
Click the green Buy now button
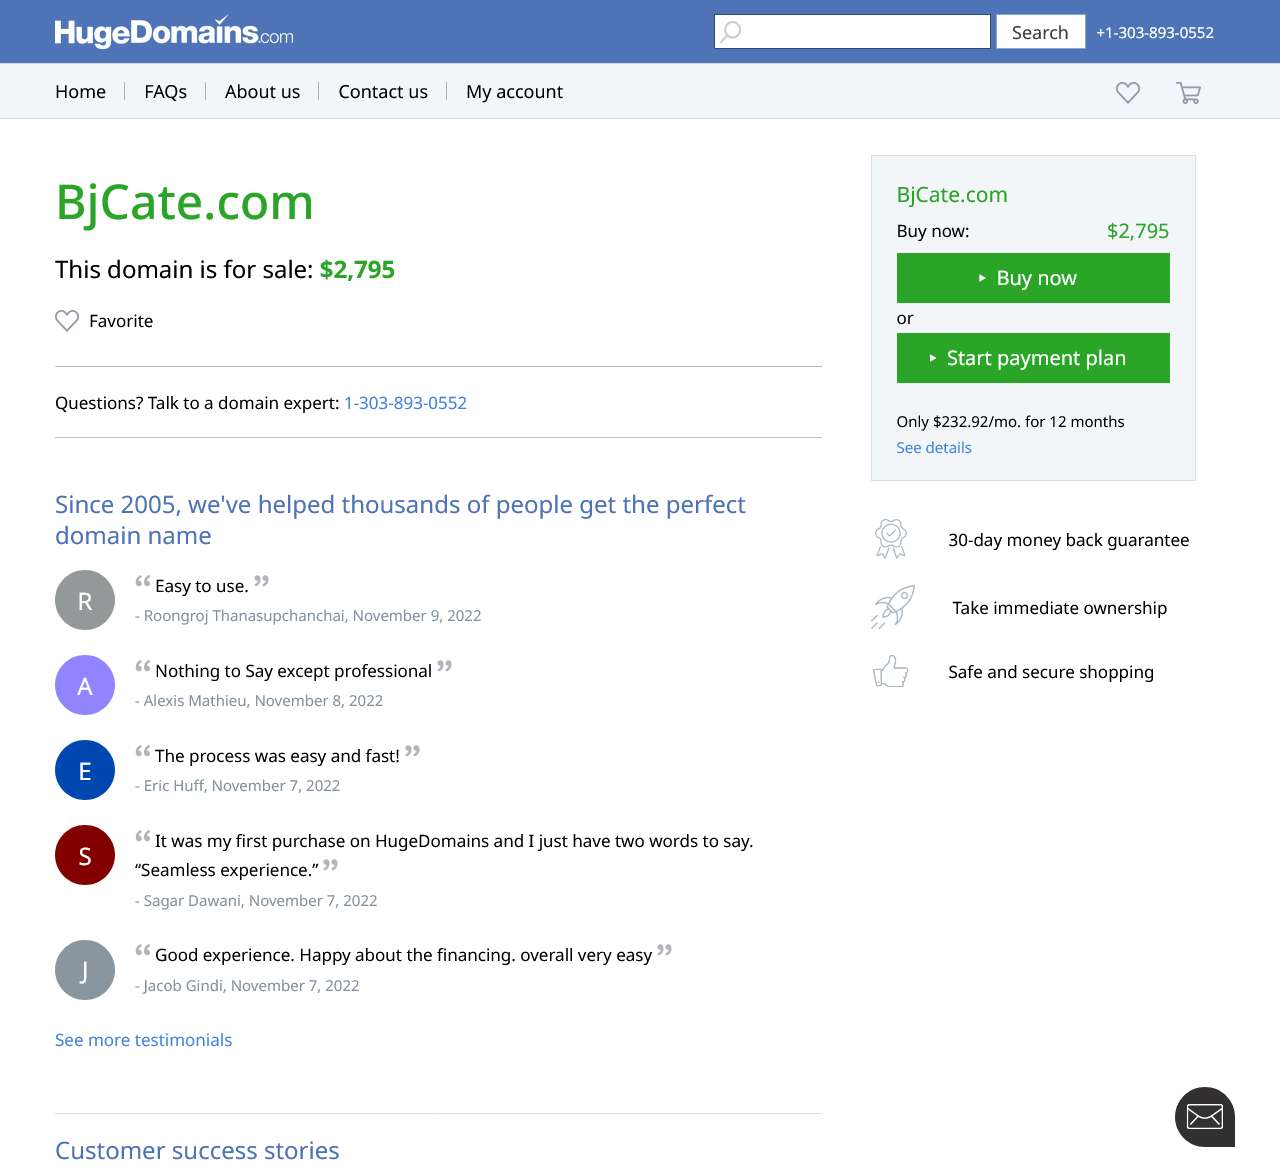click(1033, 278)
